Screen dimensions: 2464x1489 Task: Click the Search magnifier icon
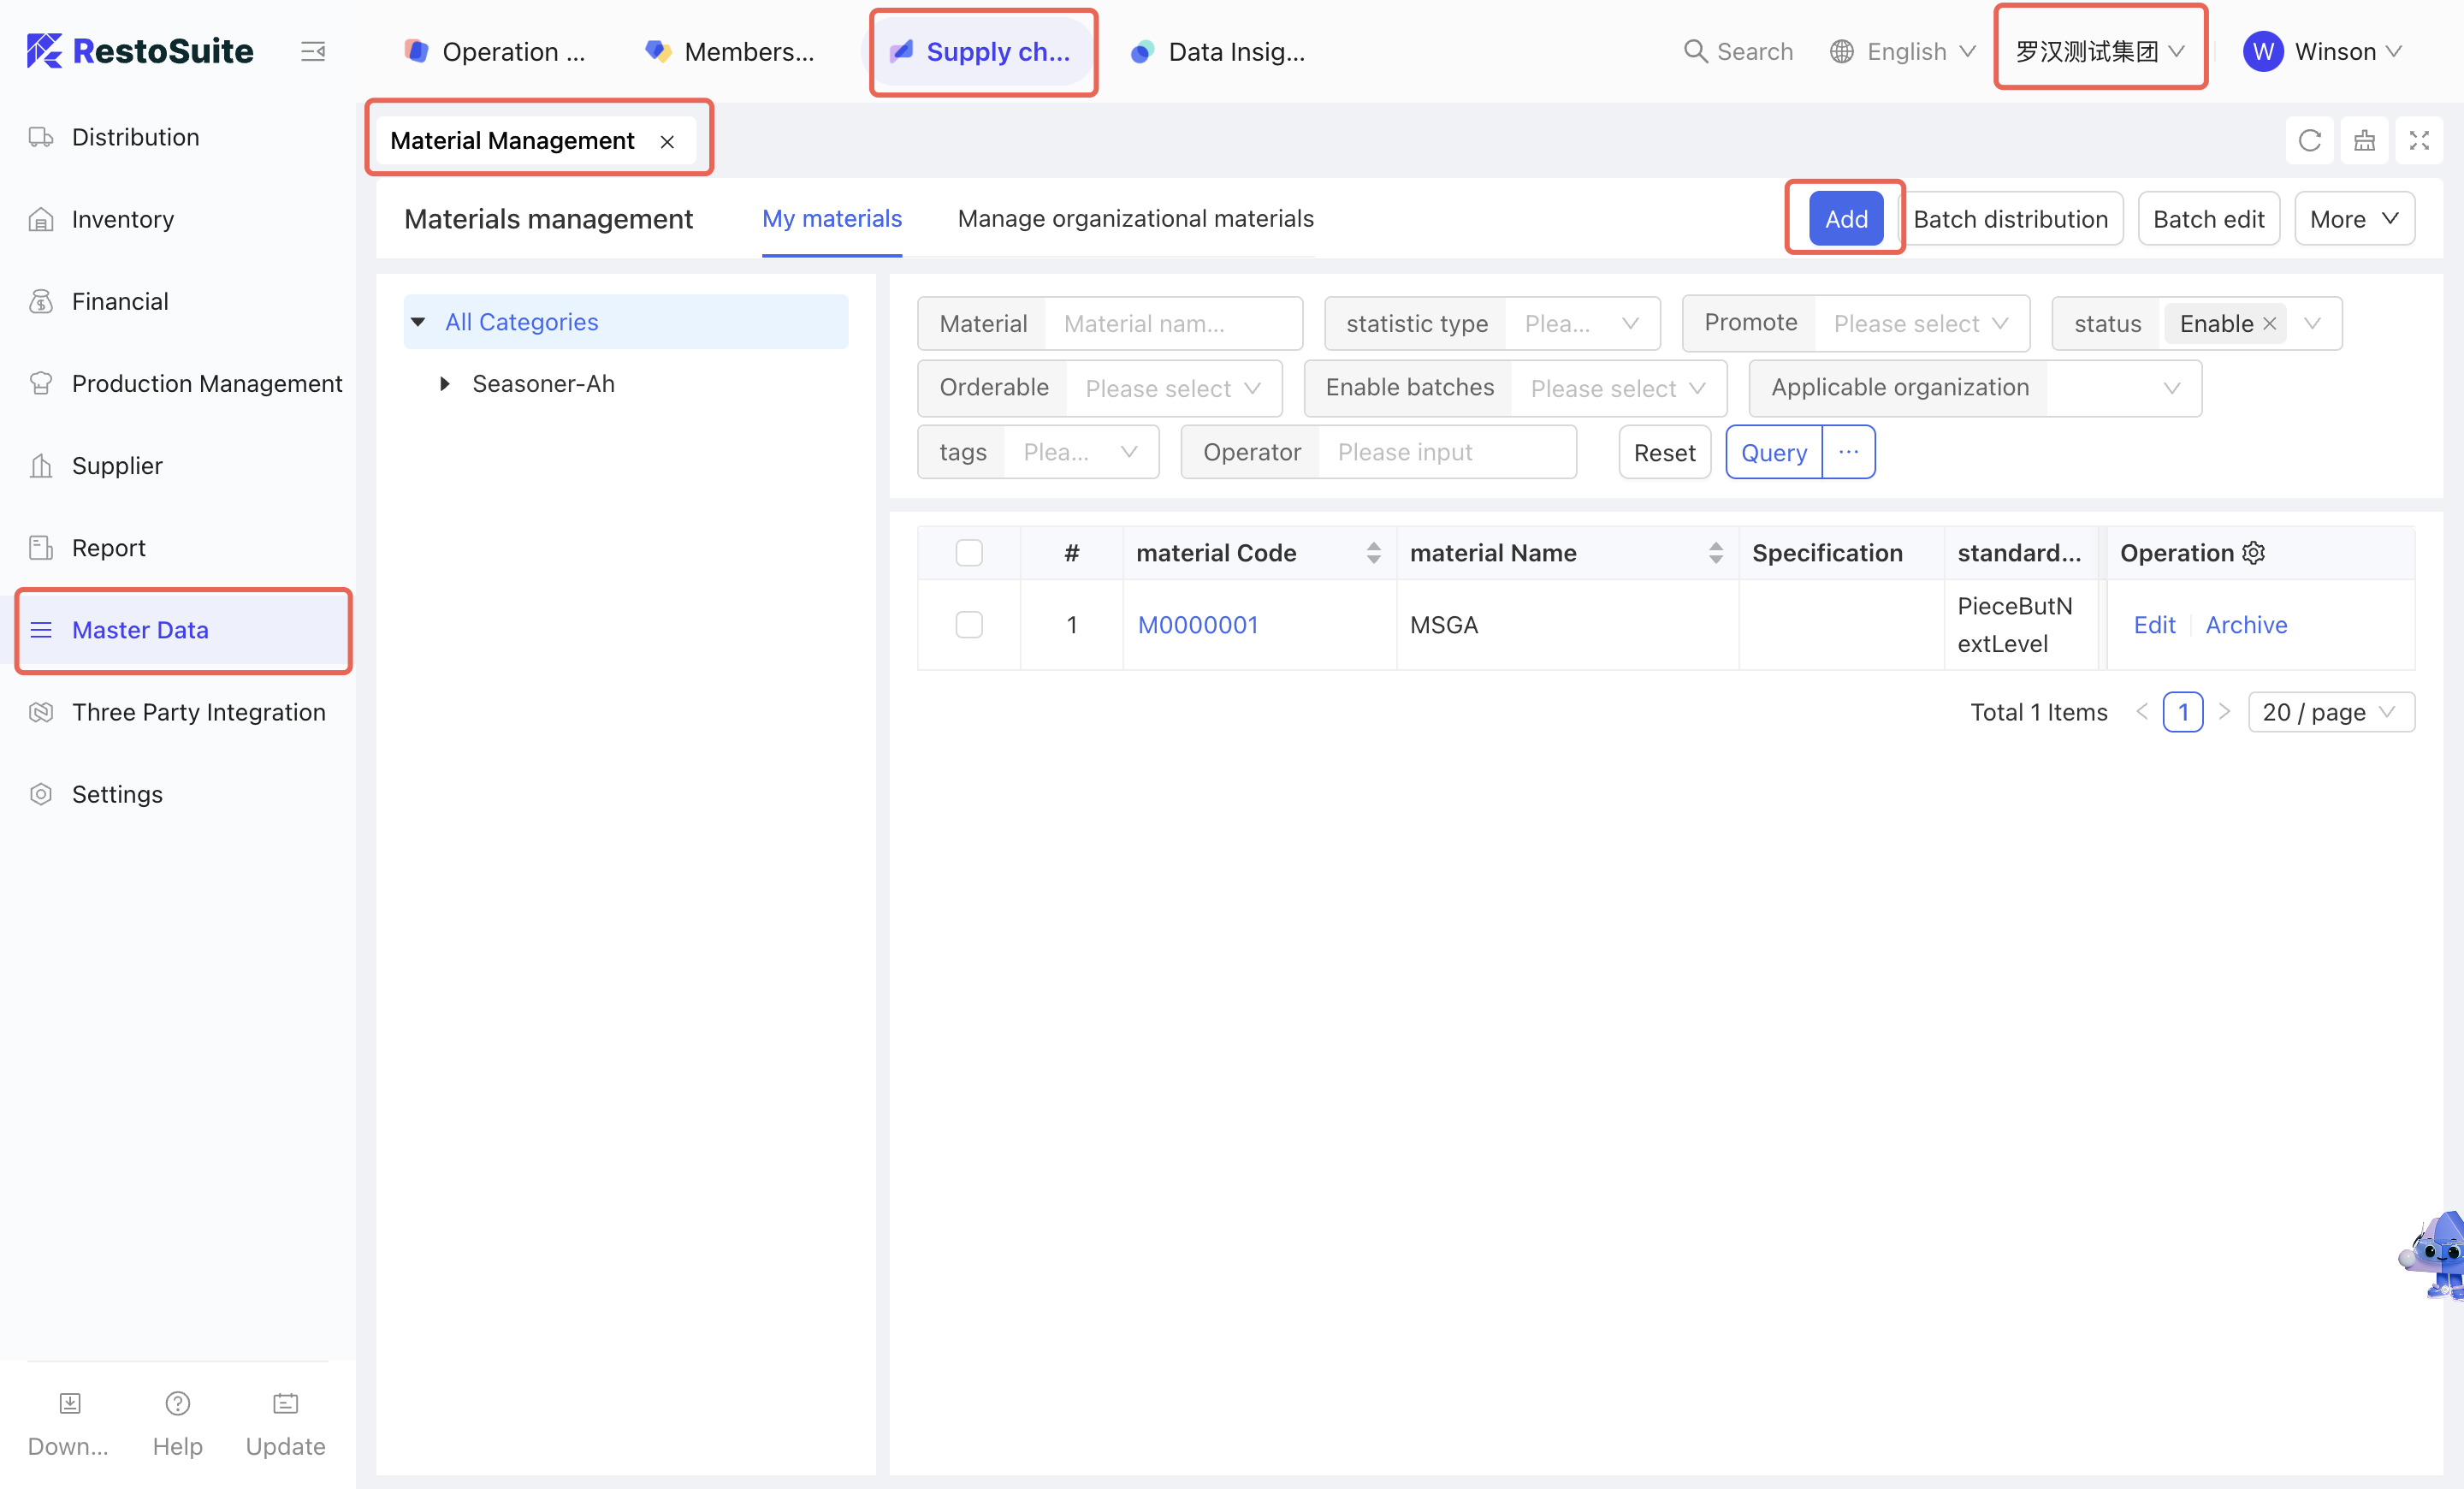[1695, 51]
